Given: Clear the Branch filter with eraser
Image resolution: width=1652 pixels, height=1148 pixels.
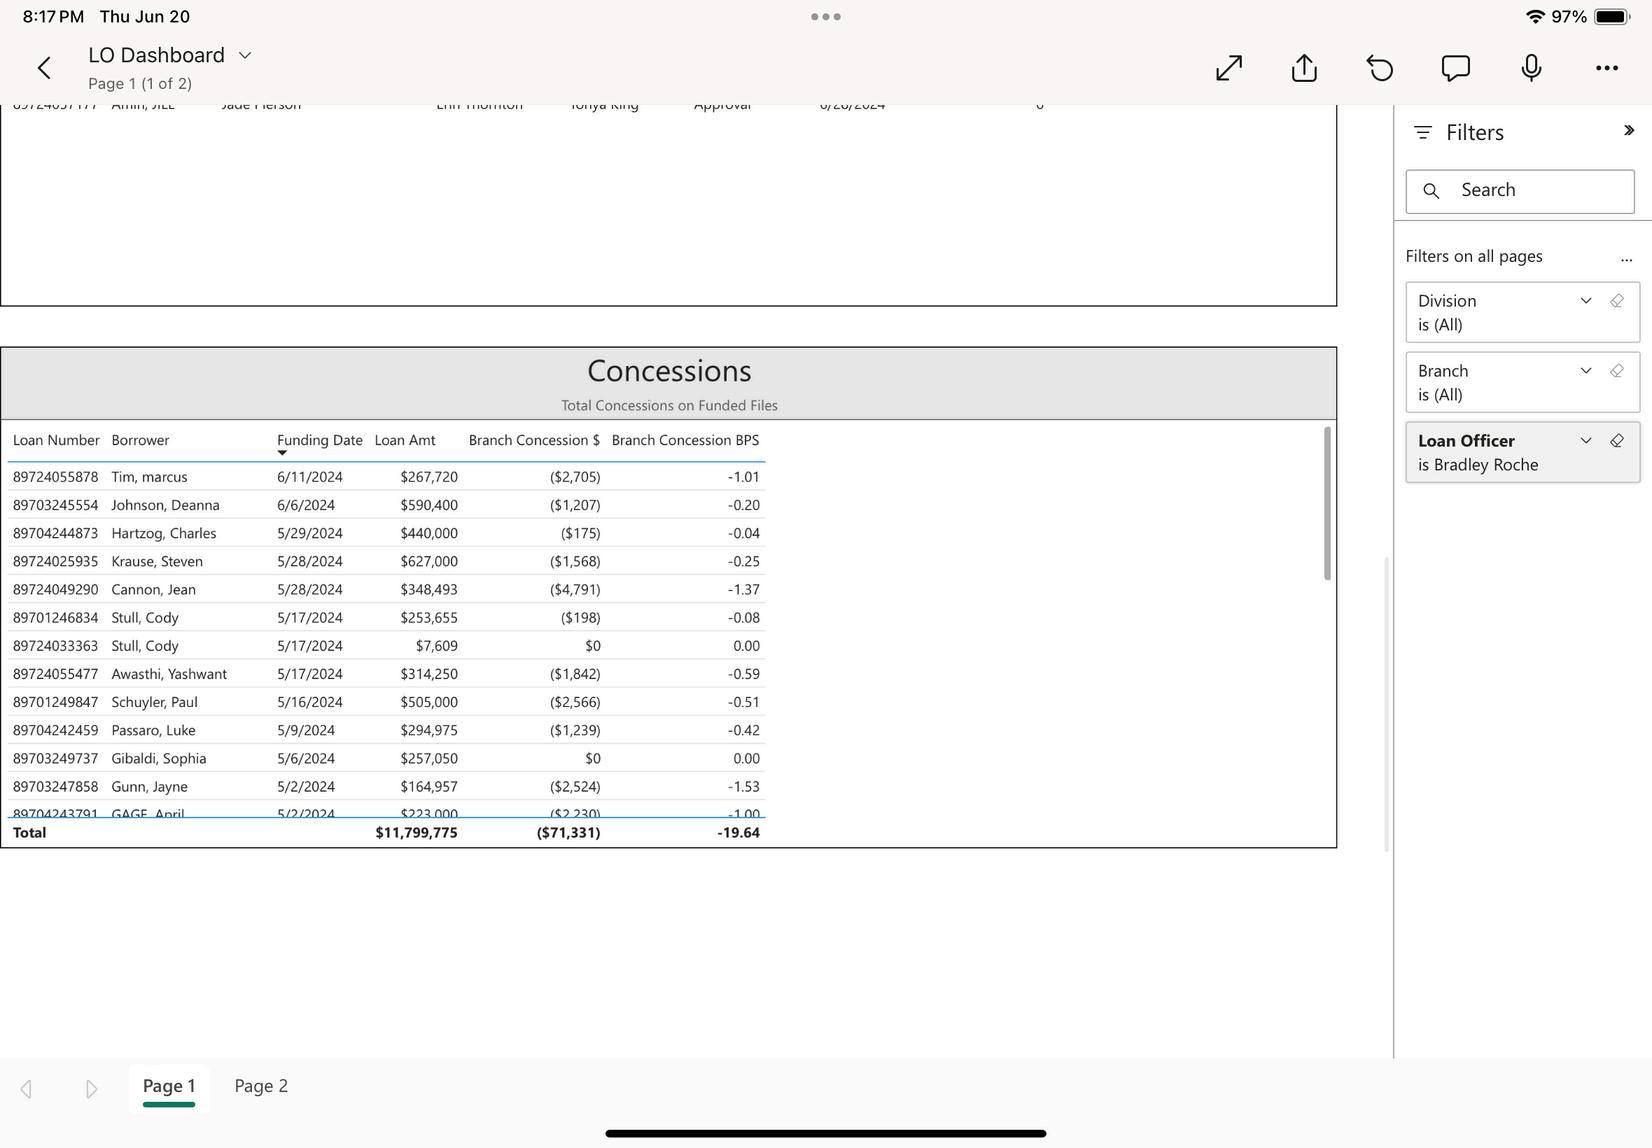Looking at the screenshot, I should [x=1617, y=371].
